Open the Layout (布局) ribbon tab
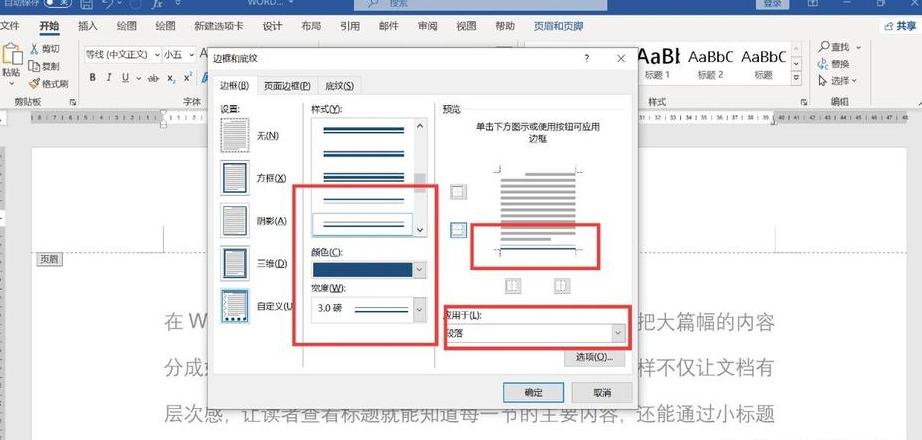The image size is (922, 440). point(310,26)
